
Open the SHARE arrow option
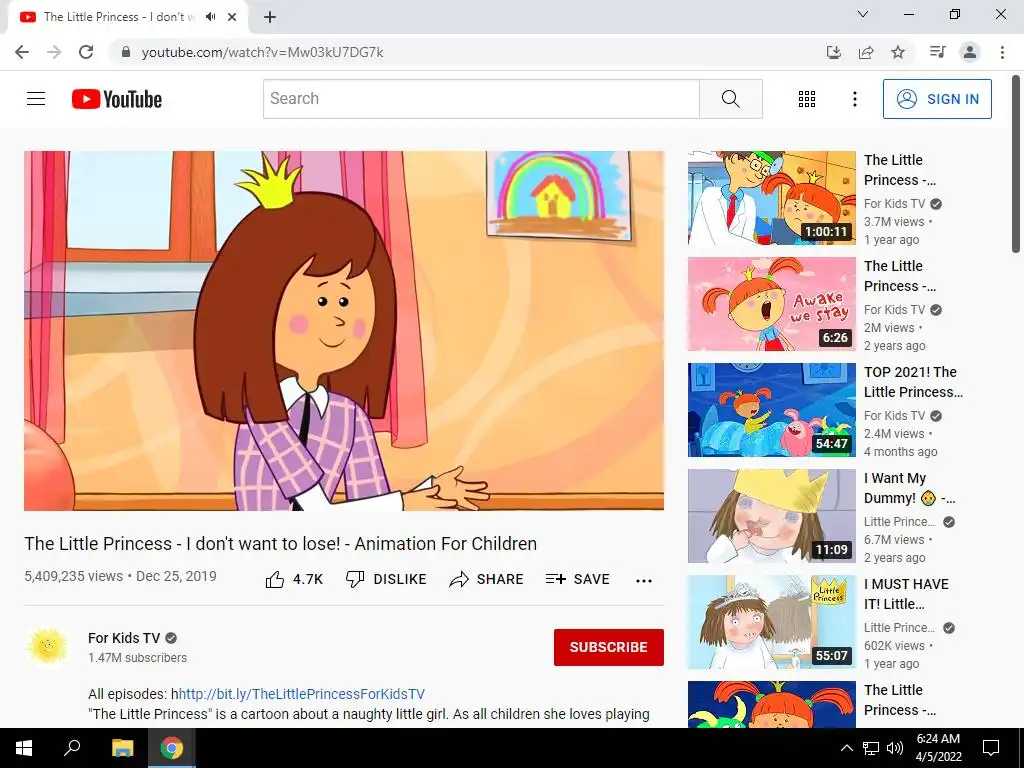(x=487, y=579)
